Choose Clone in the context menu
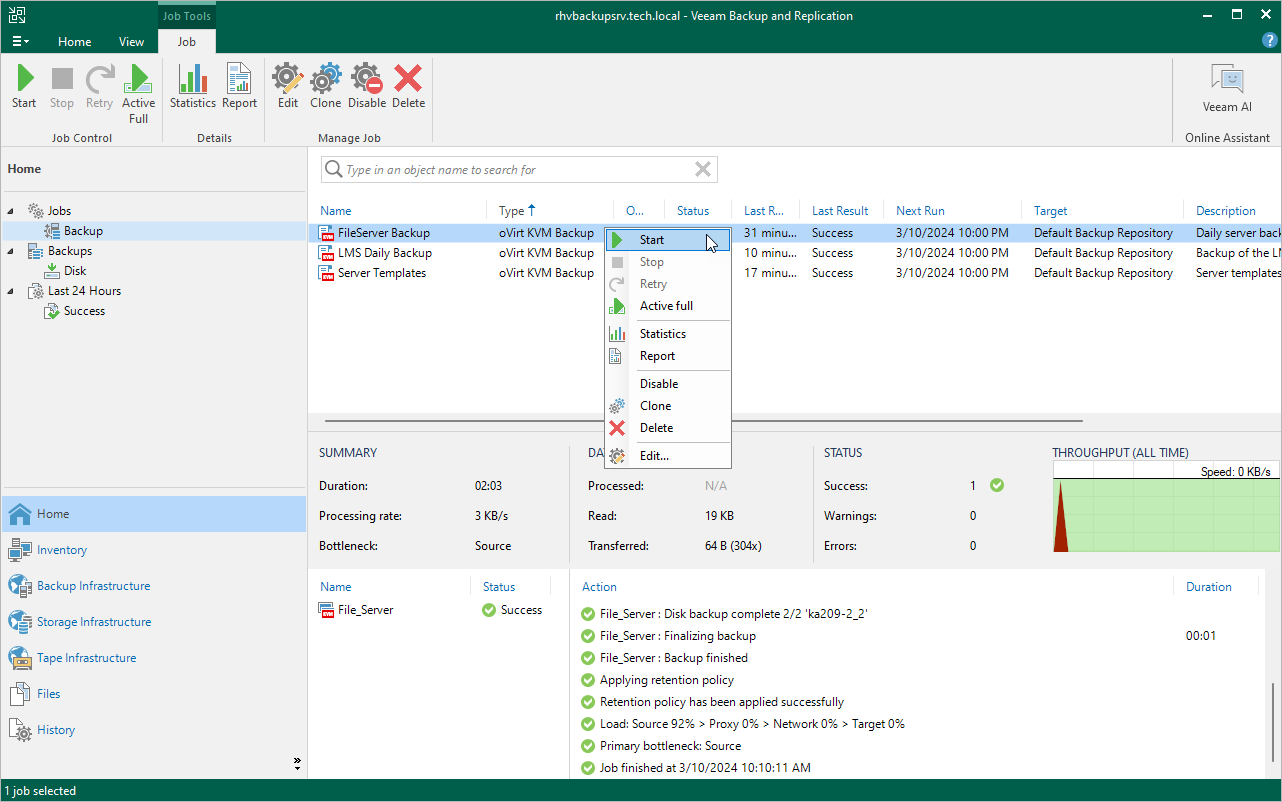 click(668, 406)
